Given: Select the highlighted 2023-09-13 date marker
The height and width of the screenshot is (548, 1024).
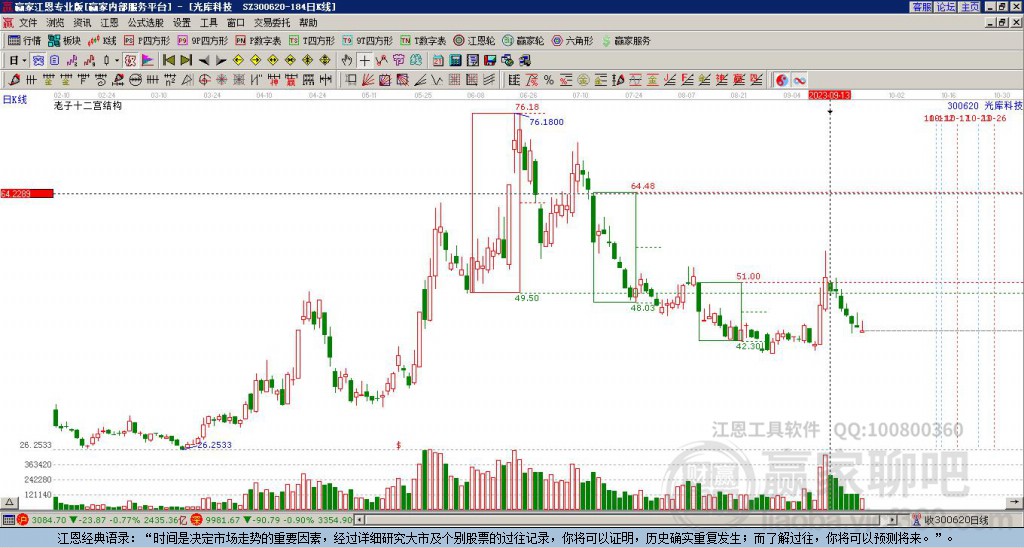Looking at the screenshot, I should tap(829, 95).
